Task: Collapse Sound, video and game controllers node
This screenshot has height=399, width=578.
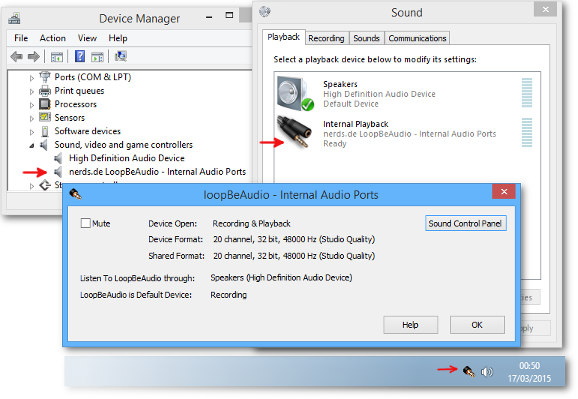Action: pyautogui.click(x=32, y=146)
